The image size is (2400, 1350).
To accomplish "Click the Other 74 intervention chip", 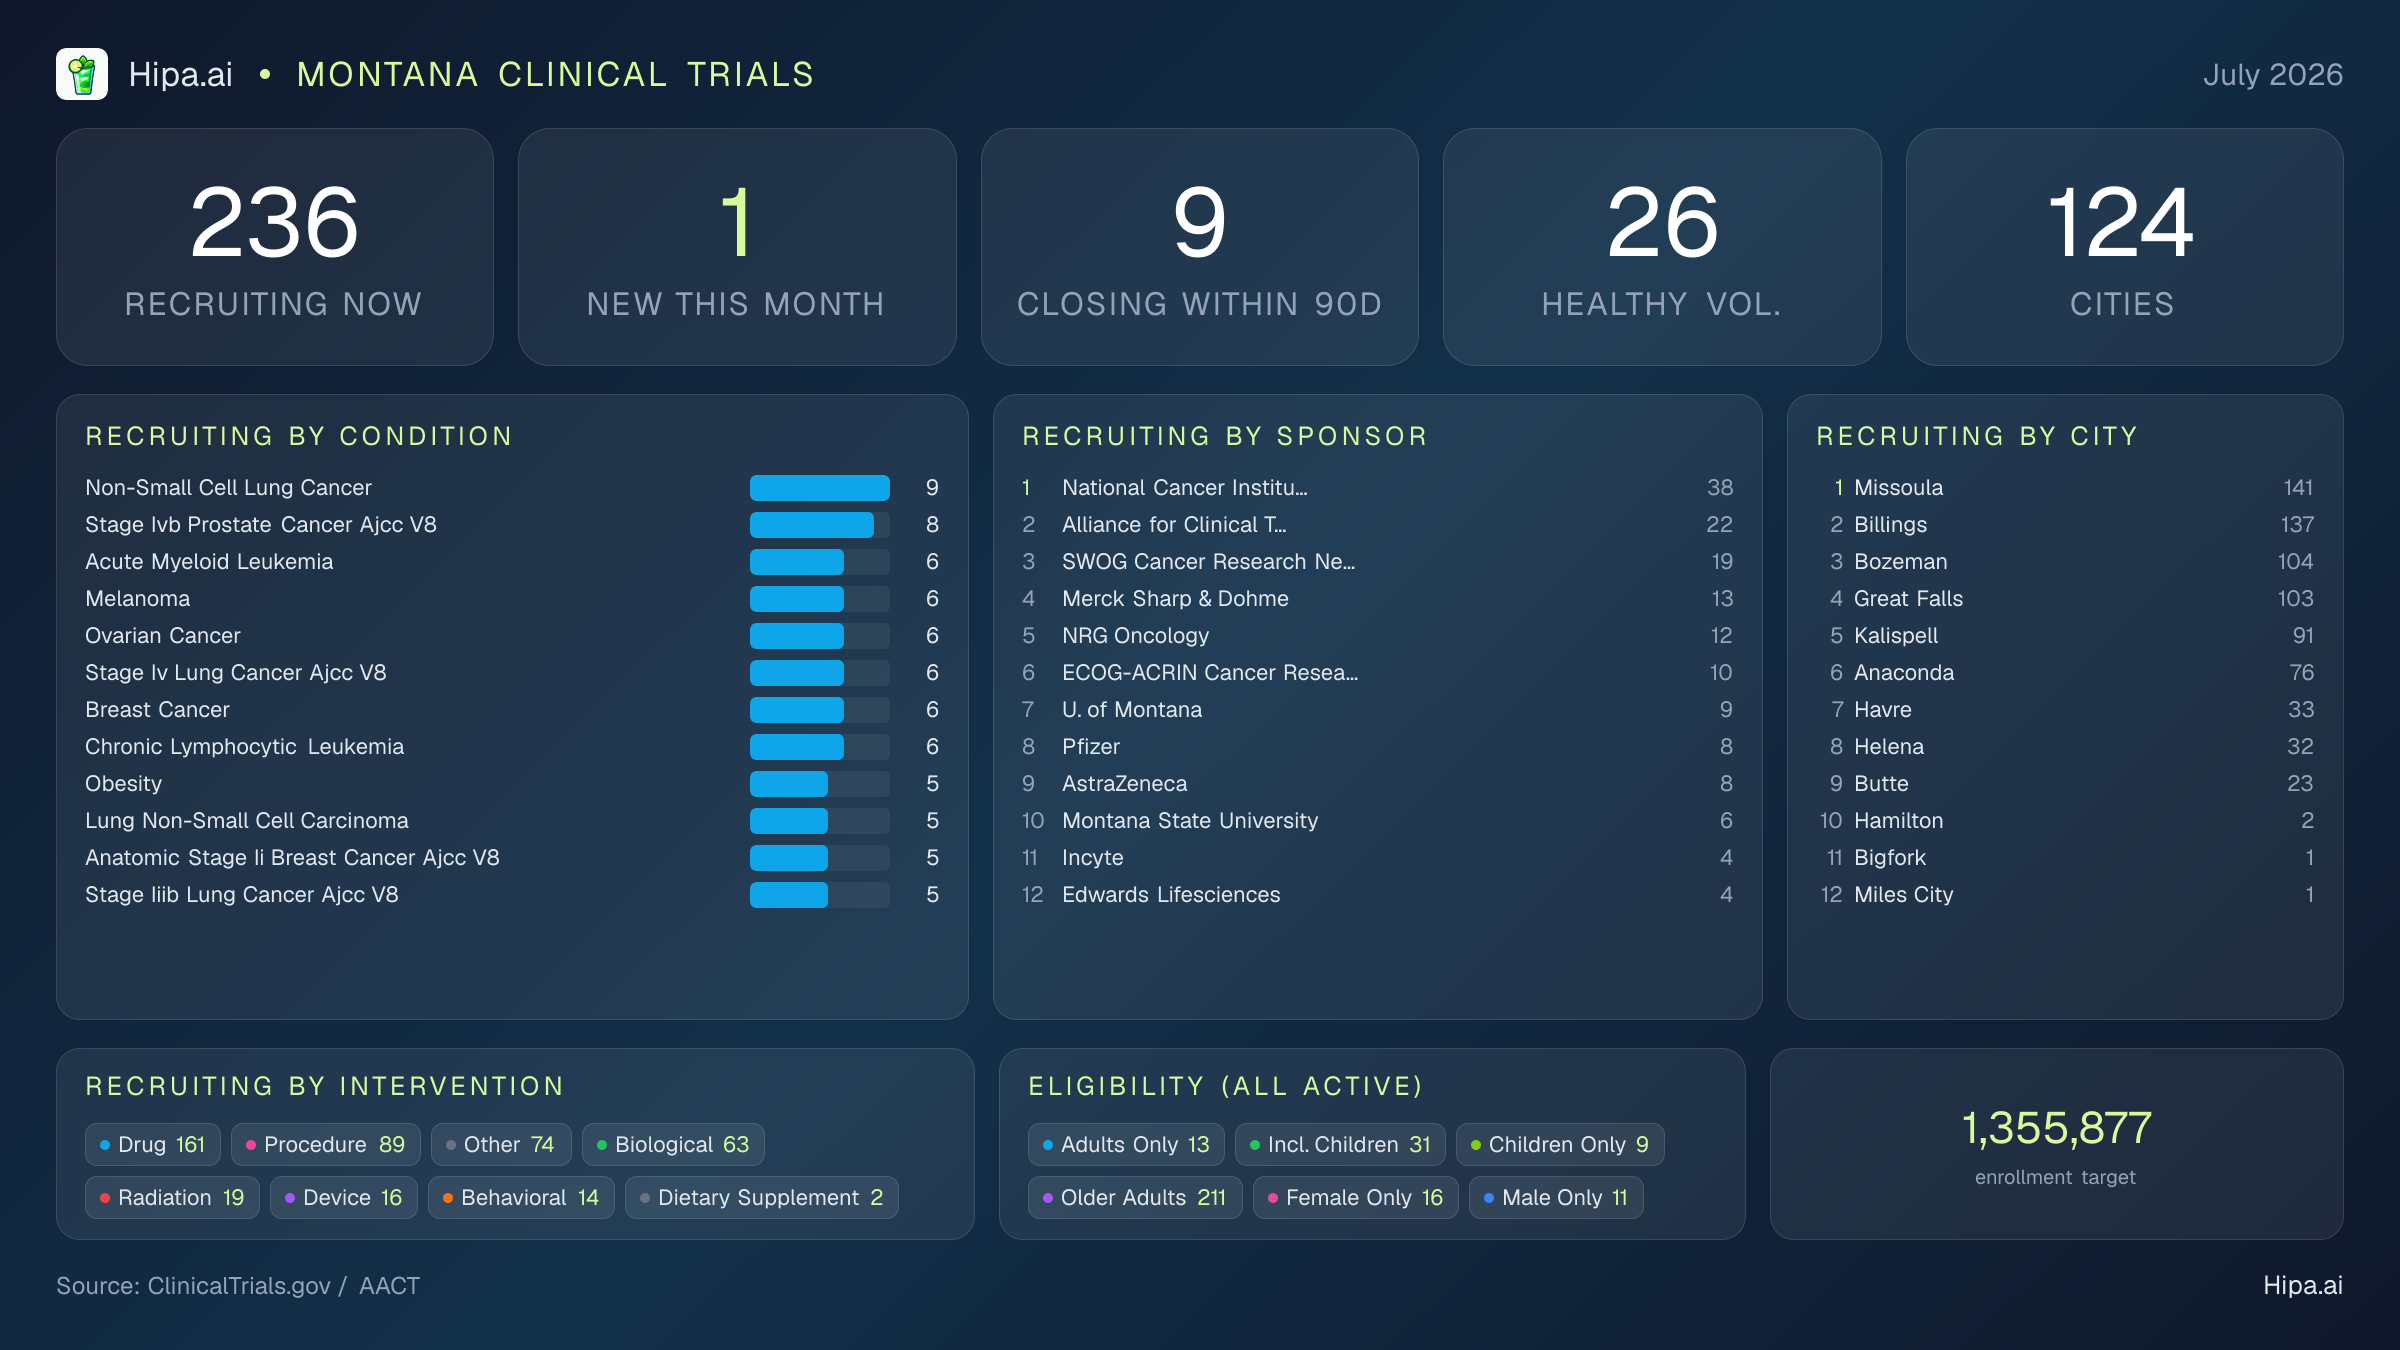I will (x=501, y=1145).
